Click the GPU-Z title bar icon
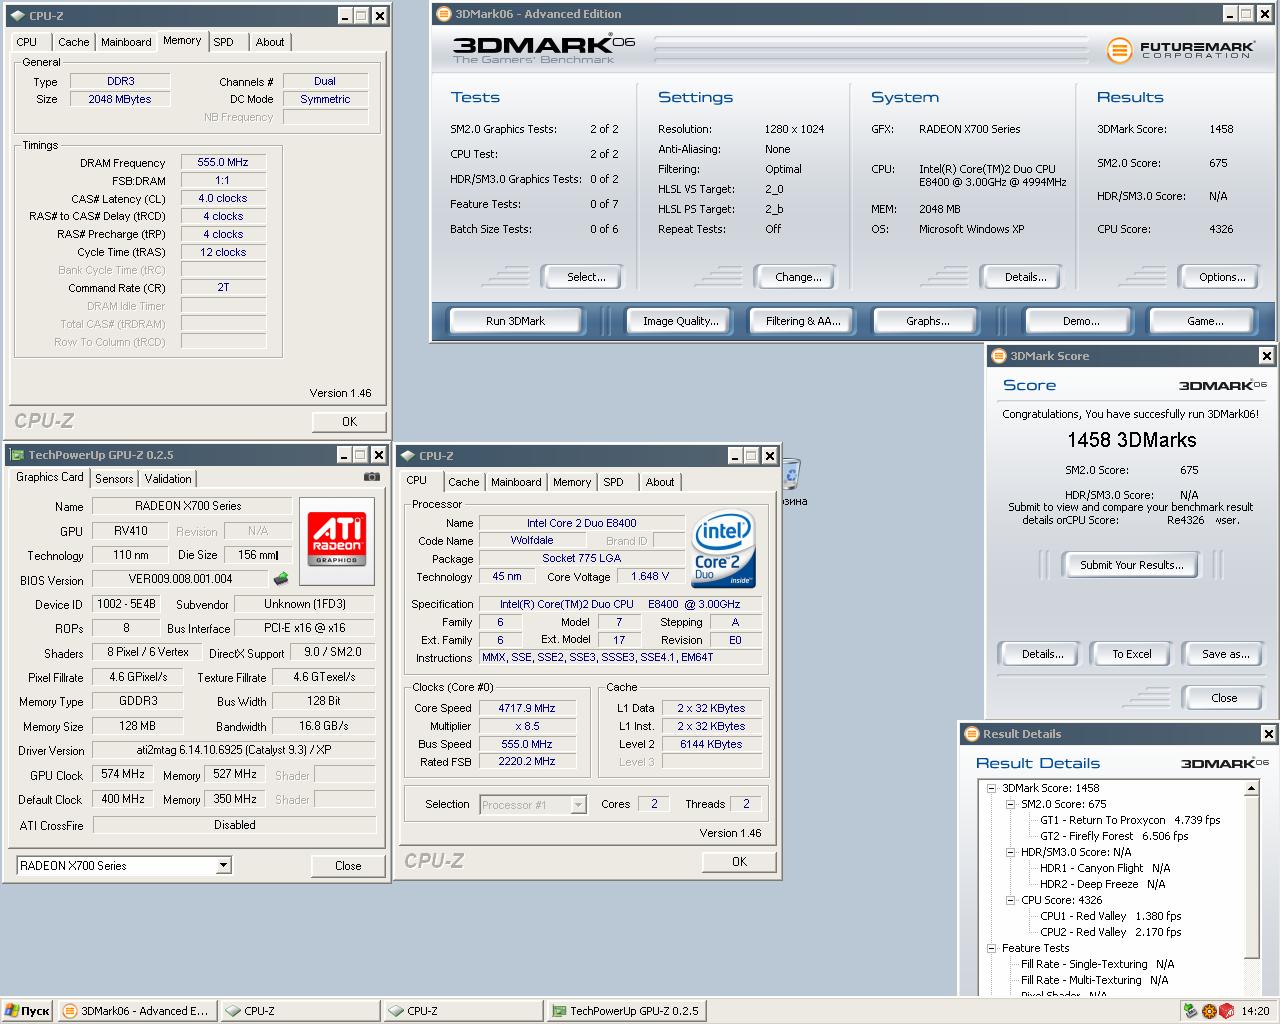The height and width of the screenshot is (1024, 1280). coord(17,455)
